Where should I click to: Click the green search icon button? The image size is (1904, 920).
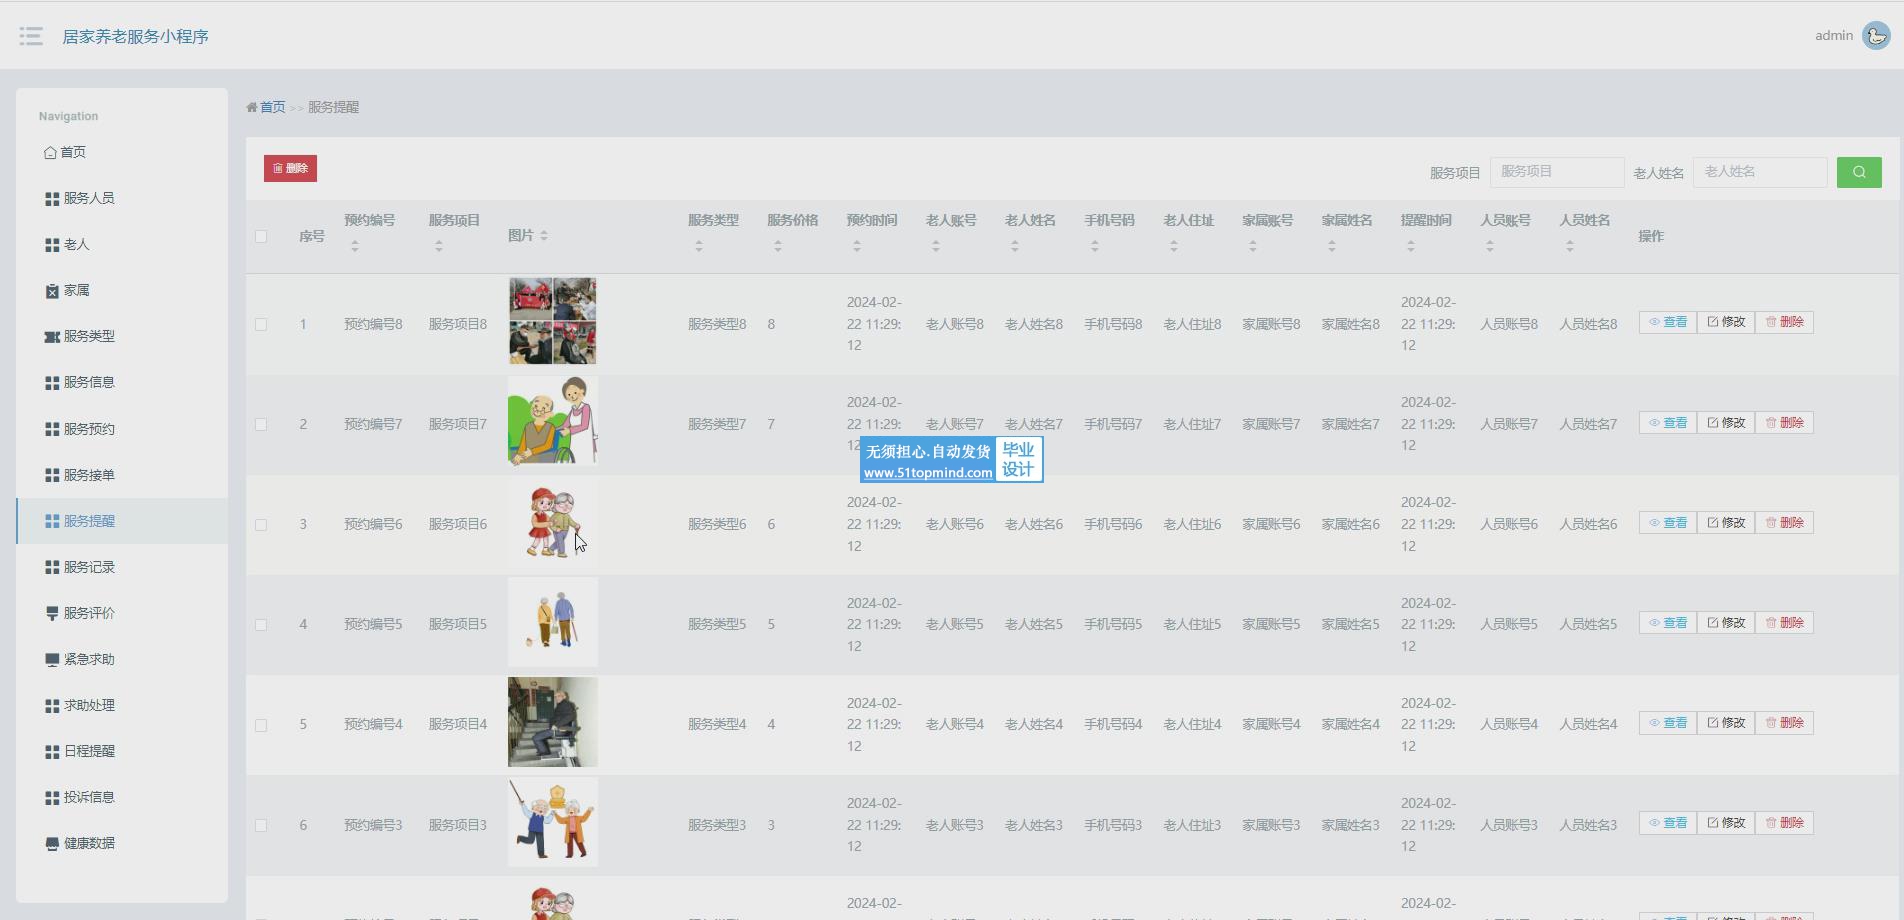tap(1859, 172)
